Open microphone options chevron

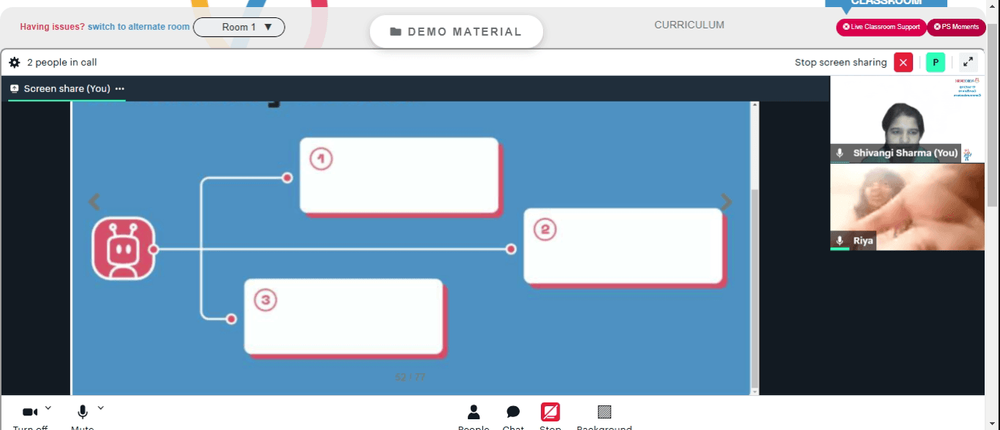(x=100, y=408)
